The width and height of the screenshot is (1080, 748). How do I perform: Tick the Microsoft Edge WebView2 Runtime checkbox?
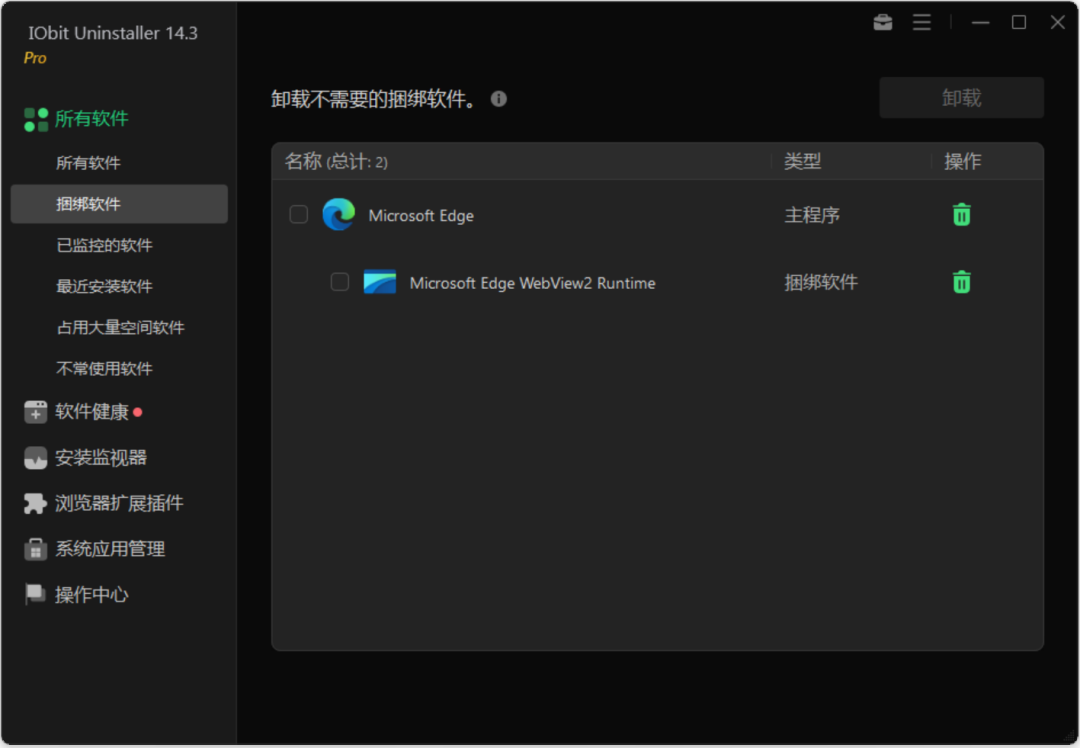(x=340, y=282)
